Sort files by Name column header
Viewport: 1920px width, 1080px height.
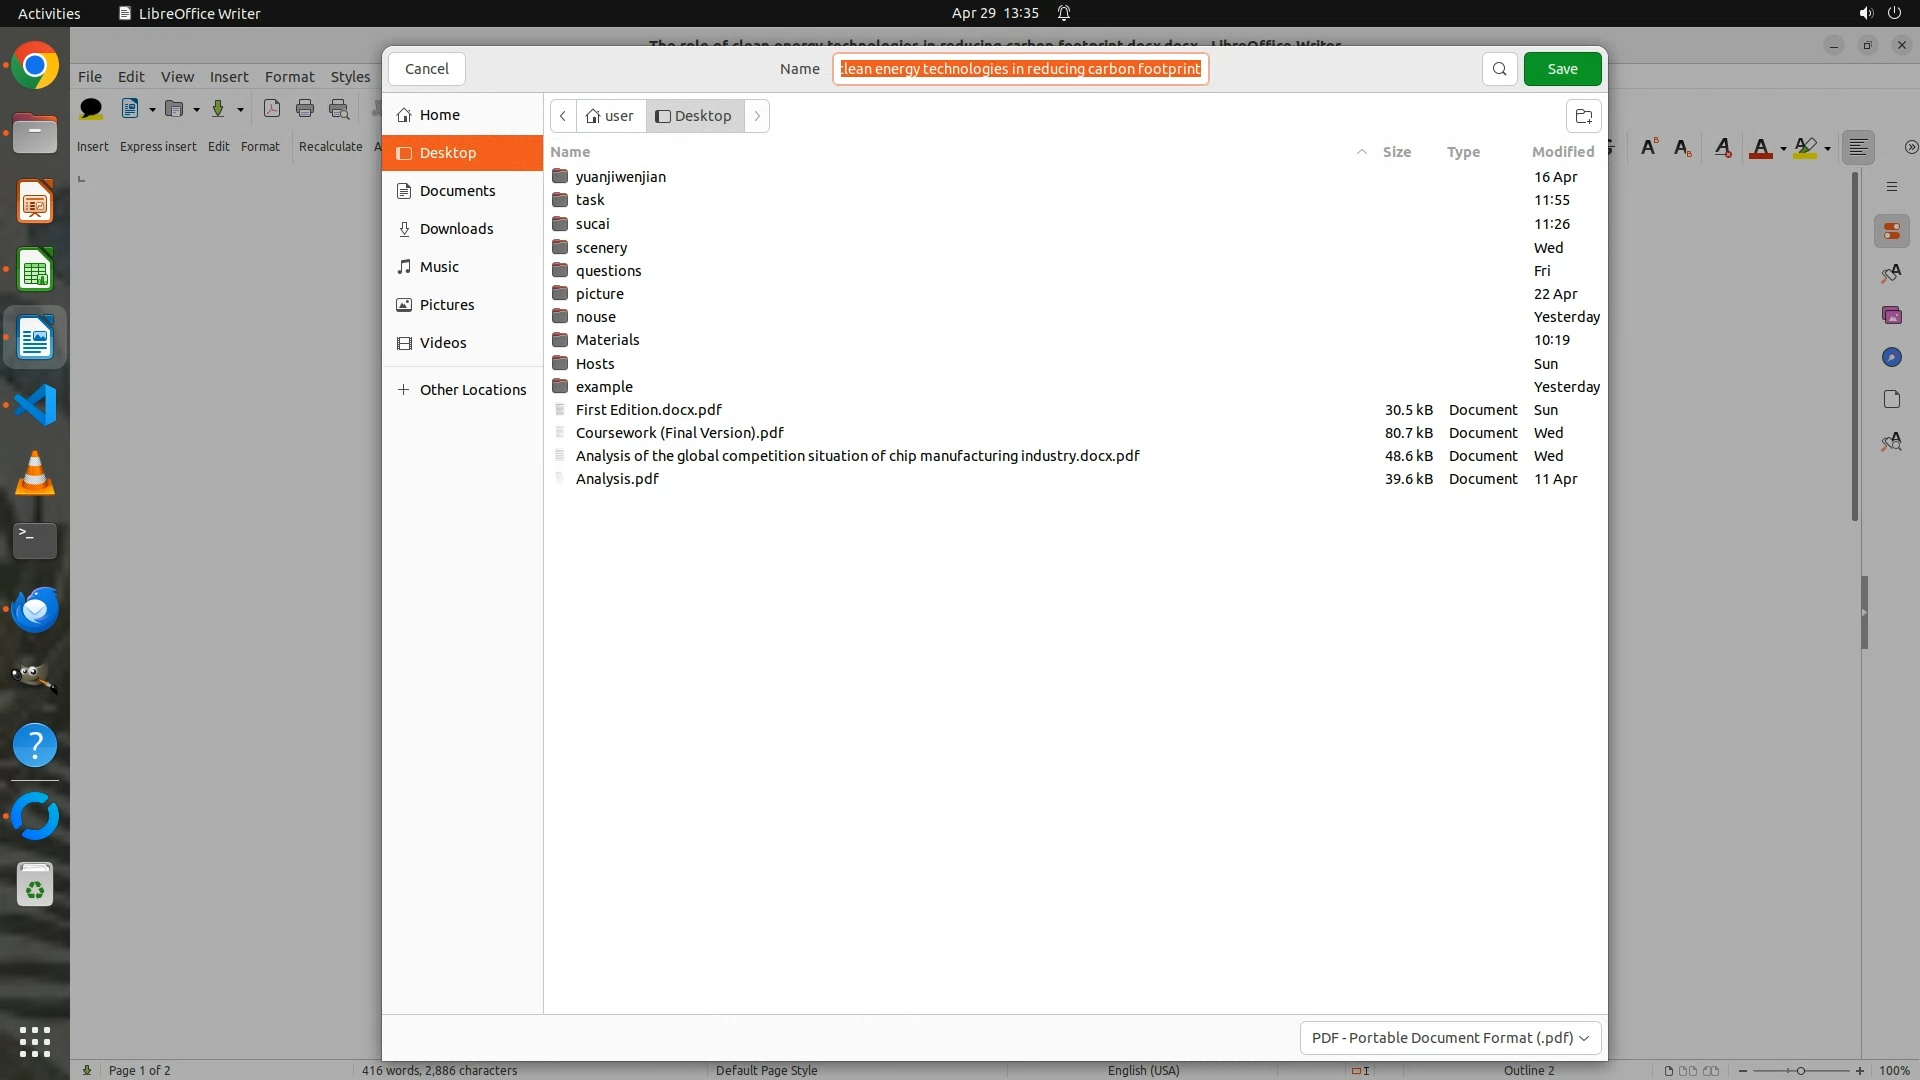click(x=570, y=152)
